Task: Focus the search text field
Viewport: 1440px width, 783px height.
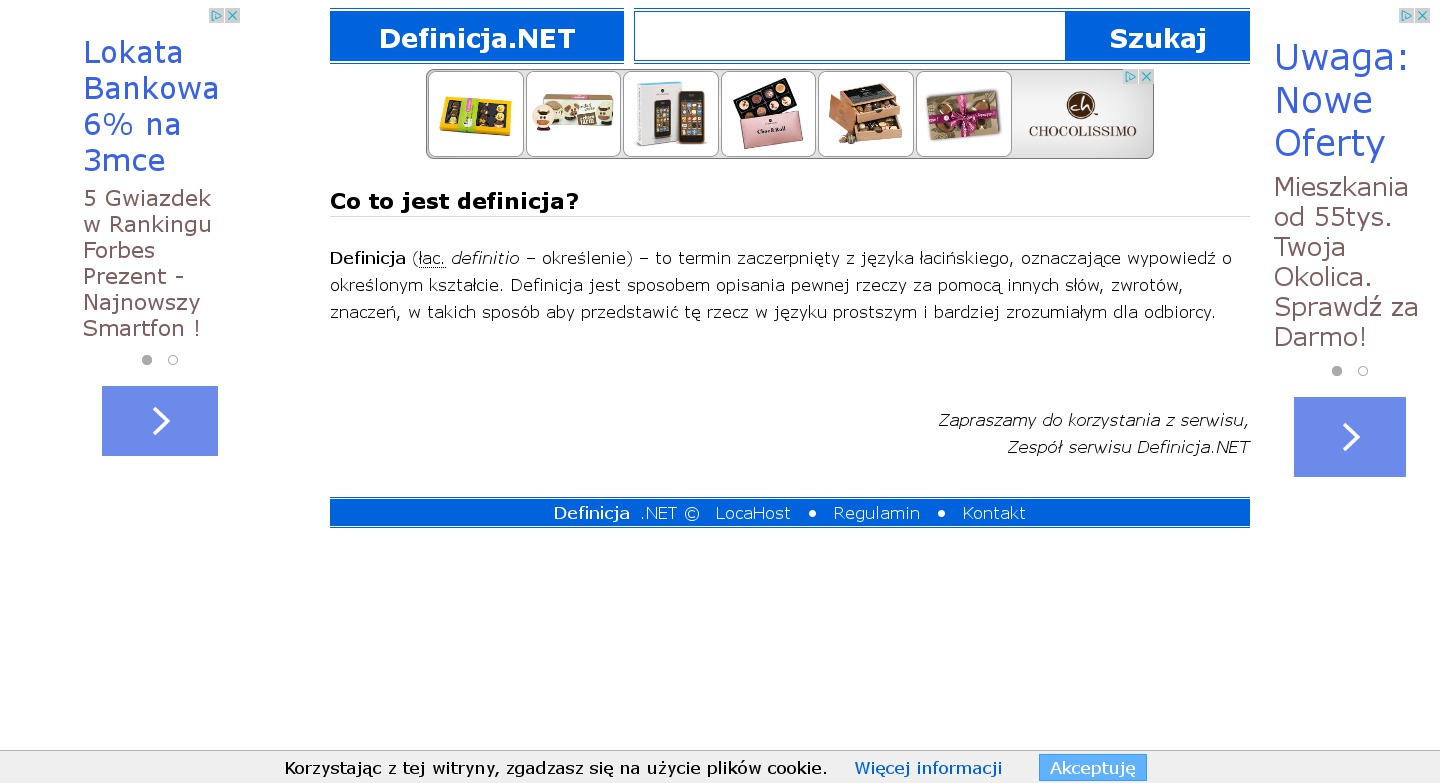Action: [x=849, y=37]
